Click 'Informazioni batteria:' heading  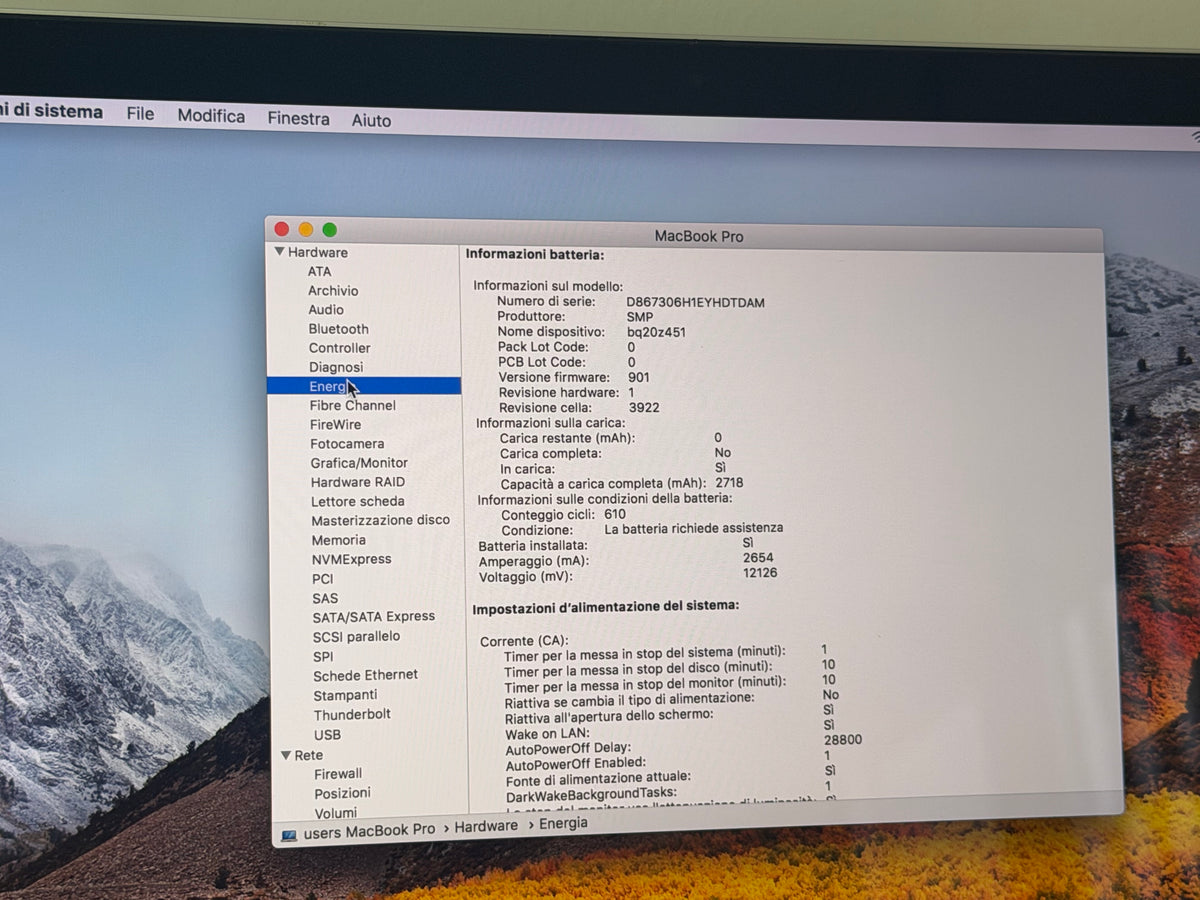pos(535,254)
